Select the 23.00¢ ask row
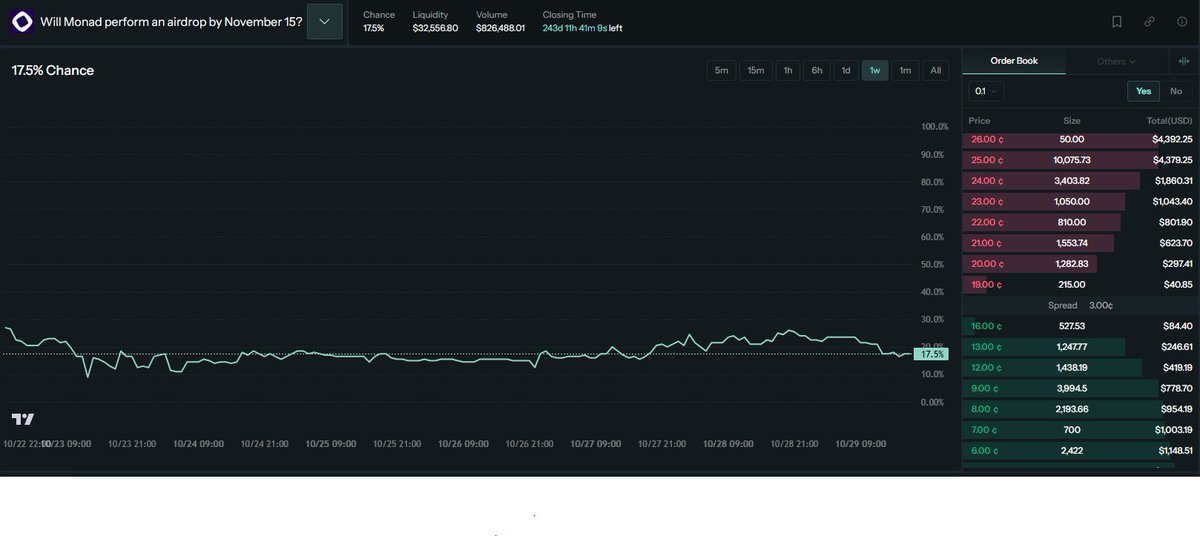The height and width of the screenshot is (536, 1200). tap(1080, 201)
